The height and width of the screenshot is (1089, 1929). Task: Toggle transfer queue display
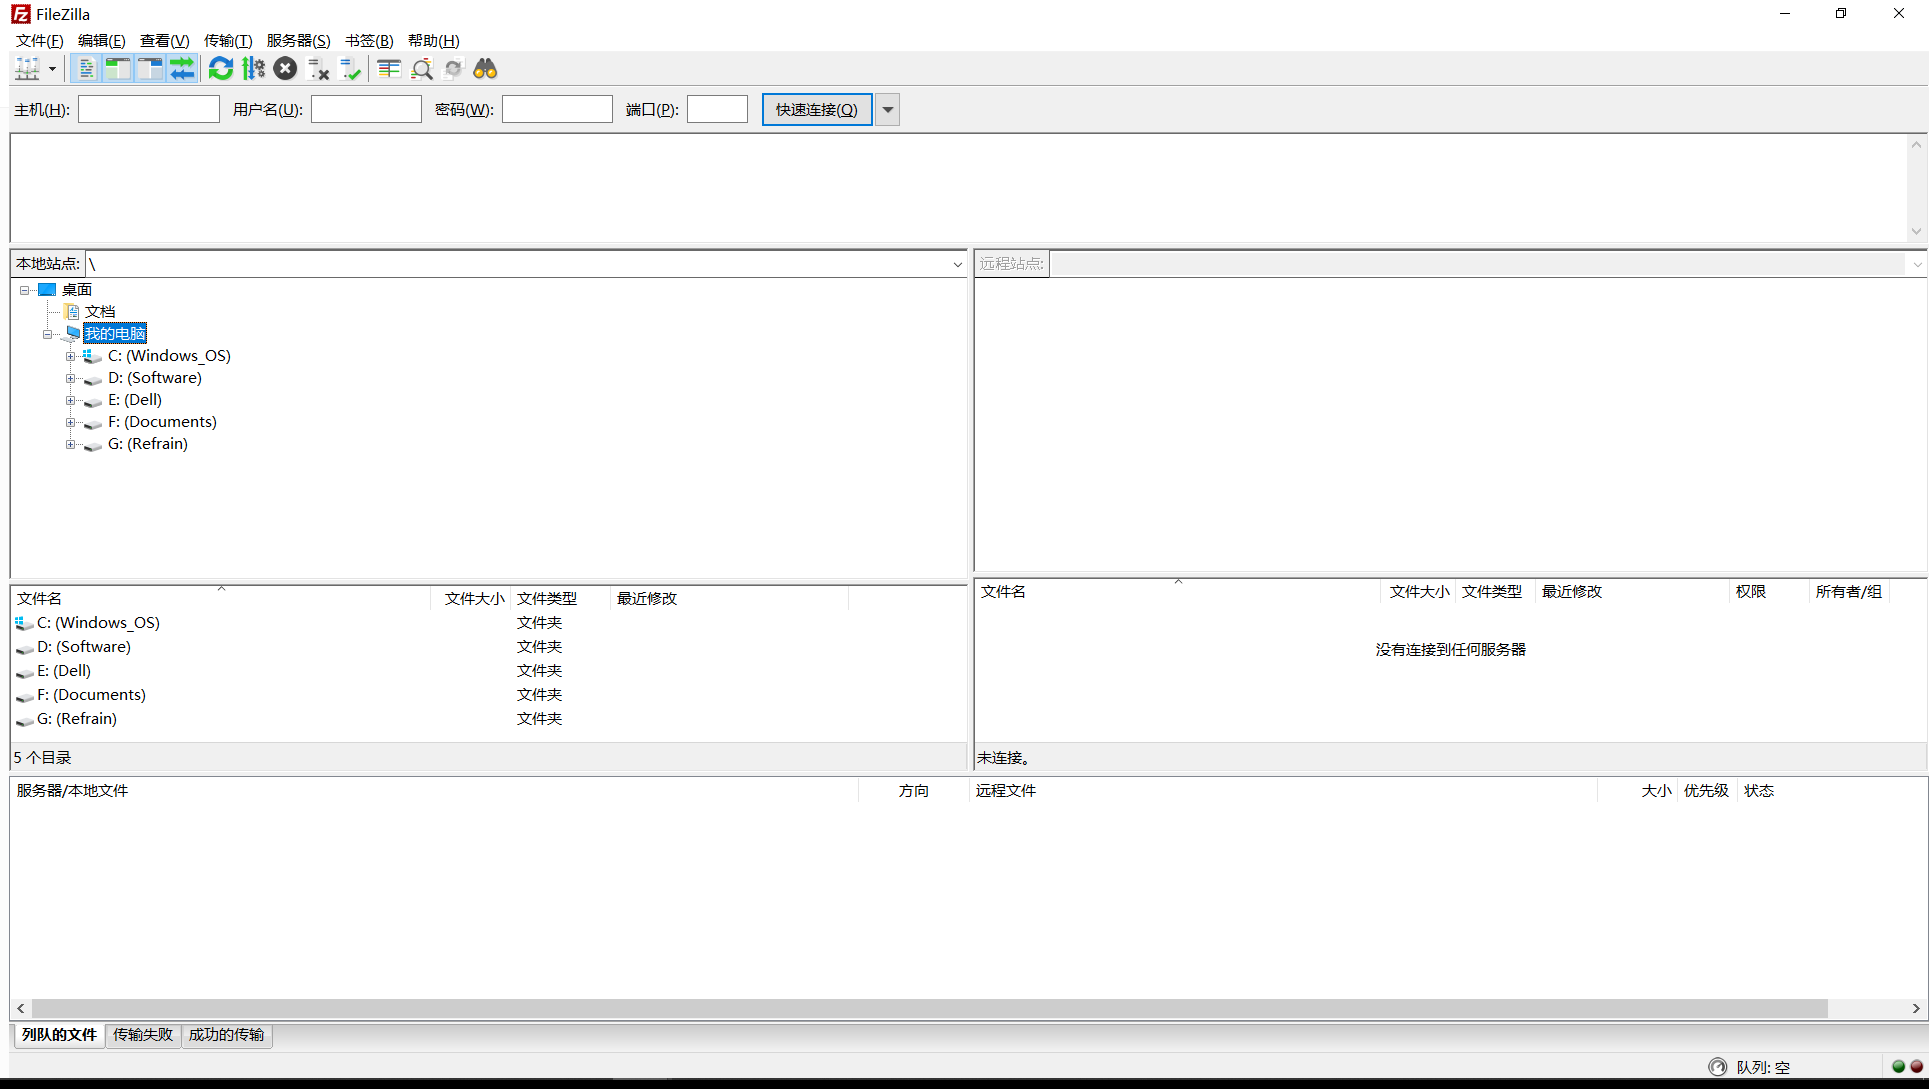(x=182, y=69)
